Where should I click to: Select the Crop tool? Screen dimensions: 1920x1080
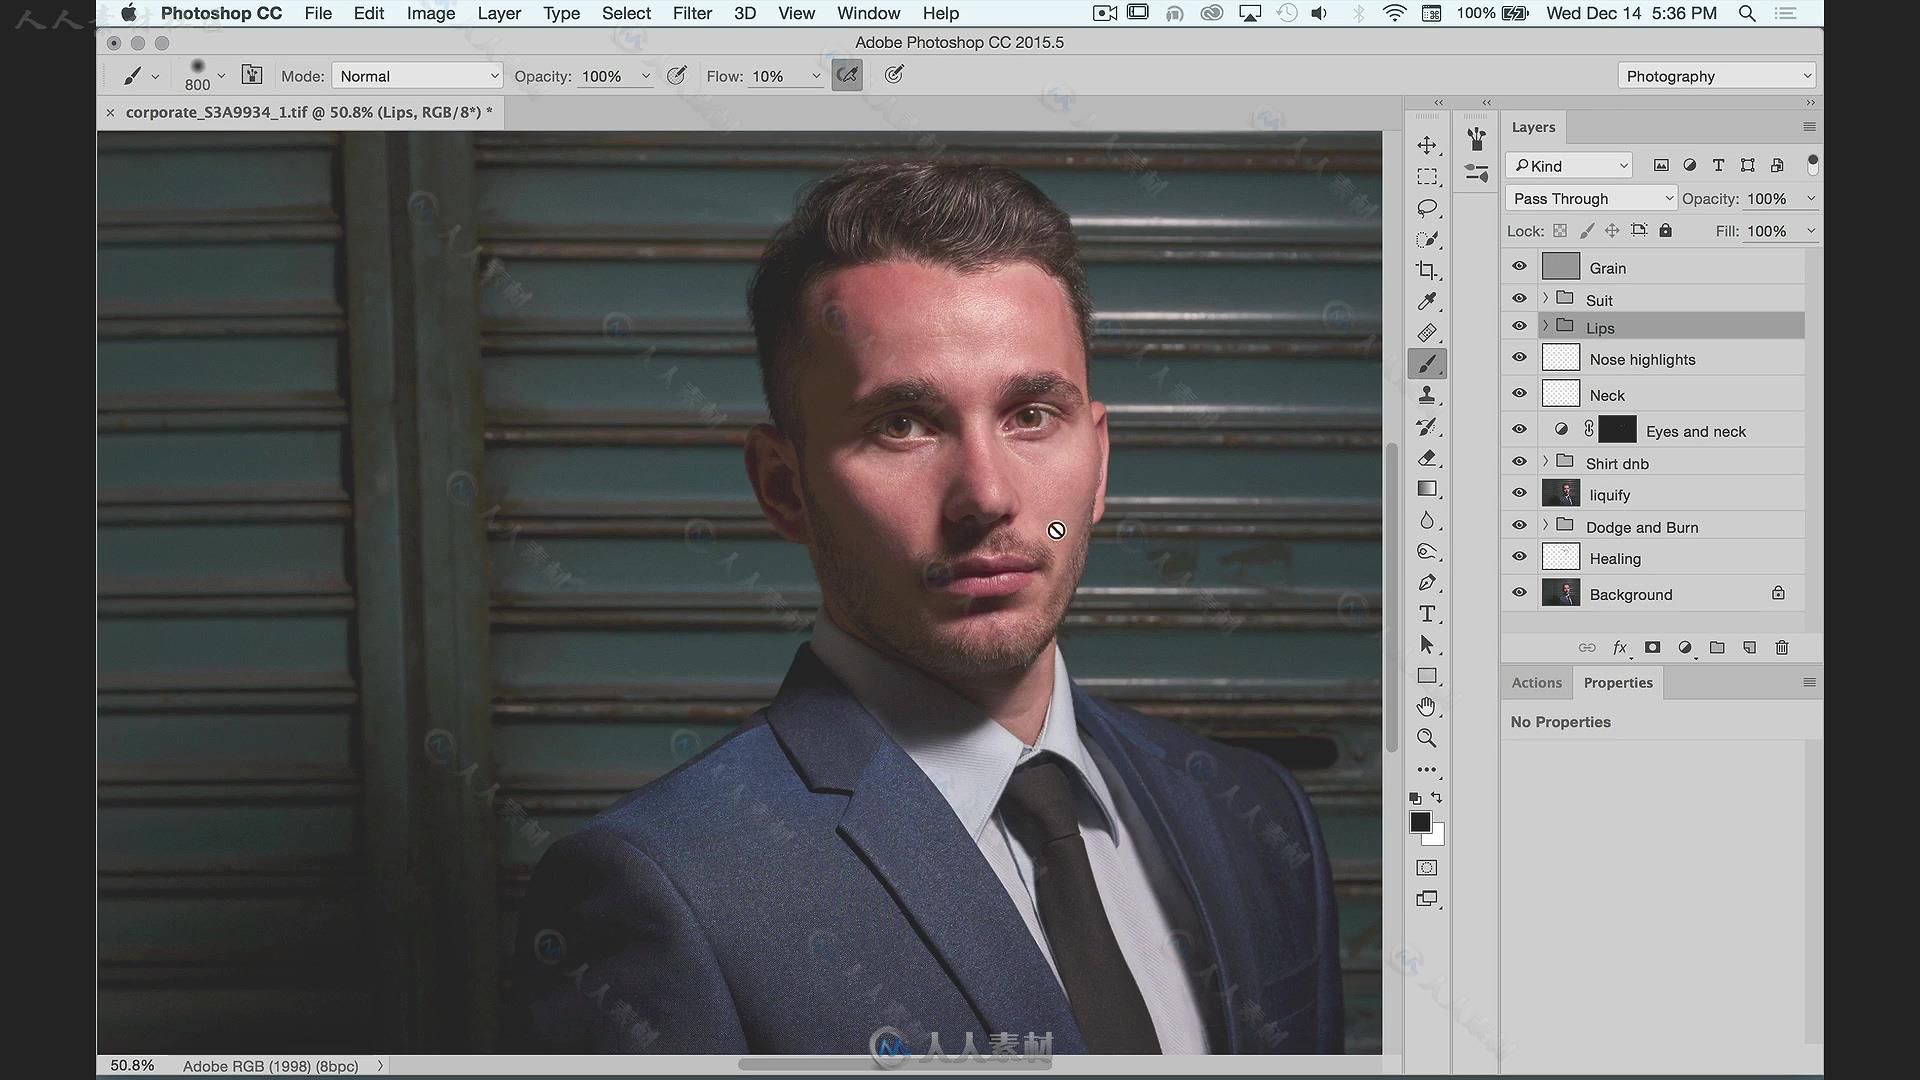point(1427,270)
